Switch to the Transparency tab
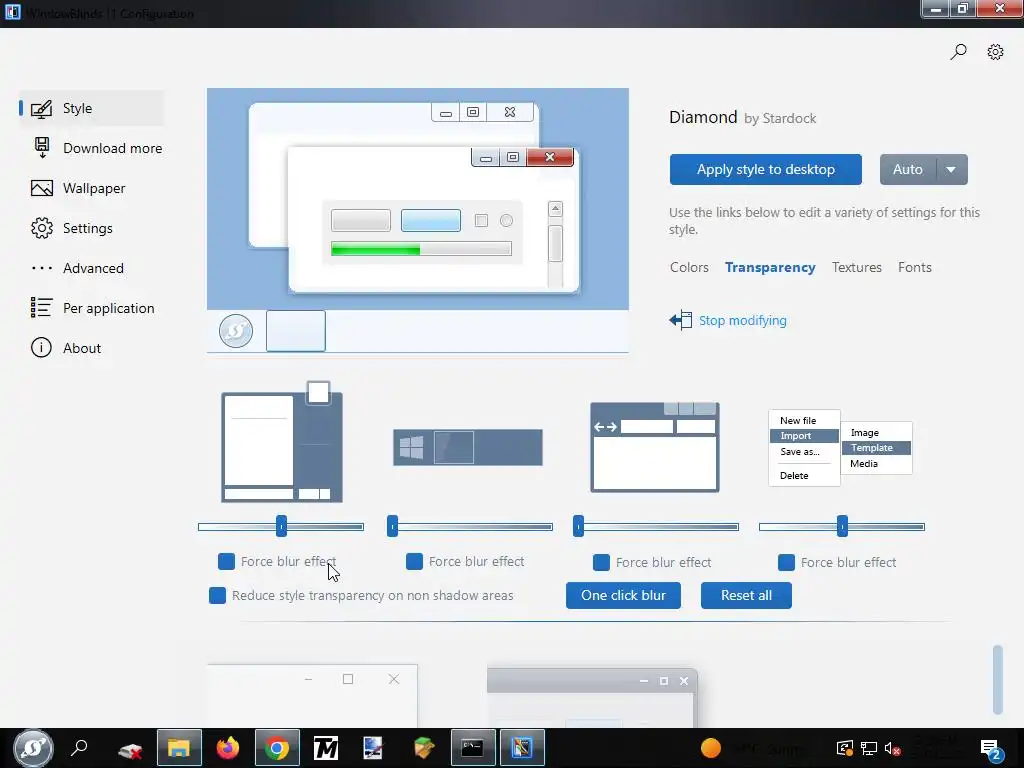 [x=770, y=267]
